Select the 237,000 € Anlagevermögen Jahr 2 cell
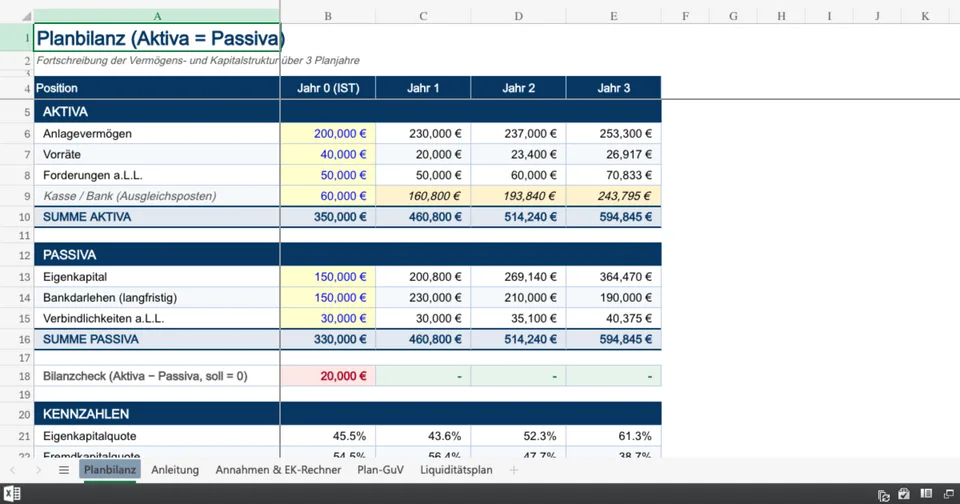Viewport: 960px width, 504px height. click(x=519, y=134)
